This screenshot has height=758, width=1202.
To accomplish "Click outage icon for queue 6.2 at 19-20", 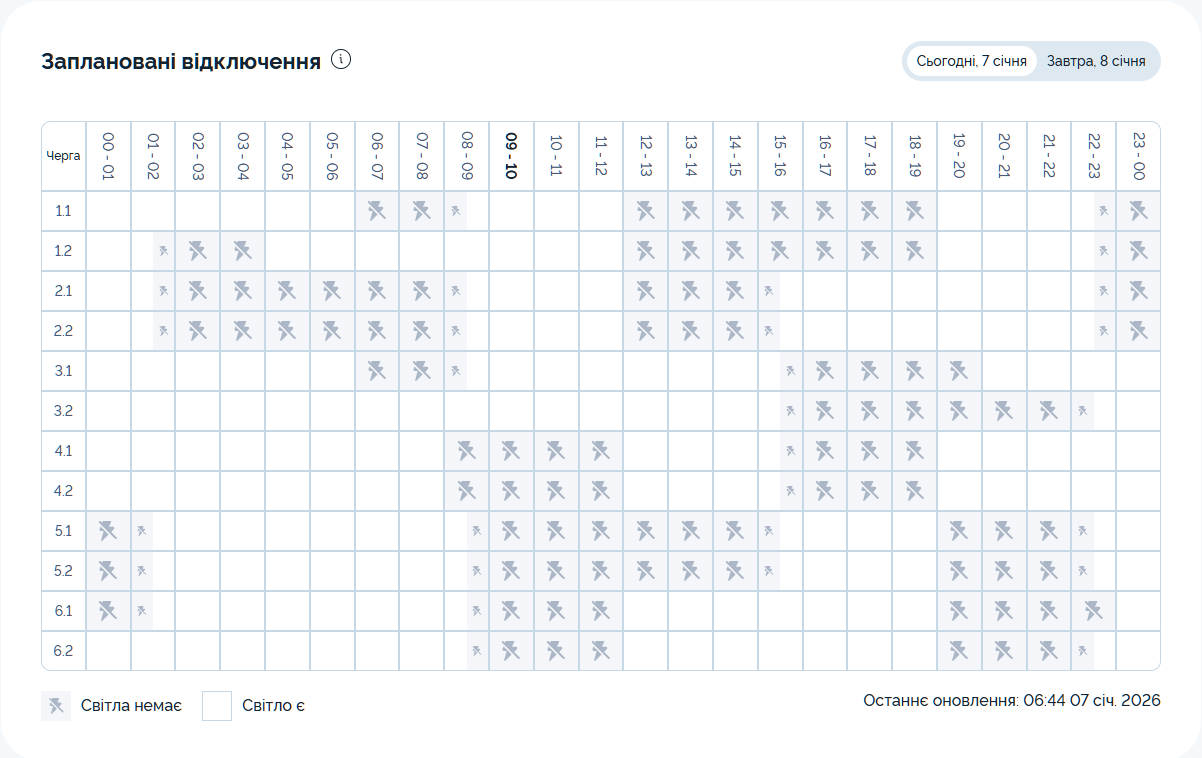I will point(959,651).
